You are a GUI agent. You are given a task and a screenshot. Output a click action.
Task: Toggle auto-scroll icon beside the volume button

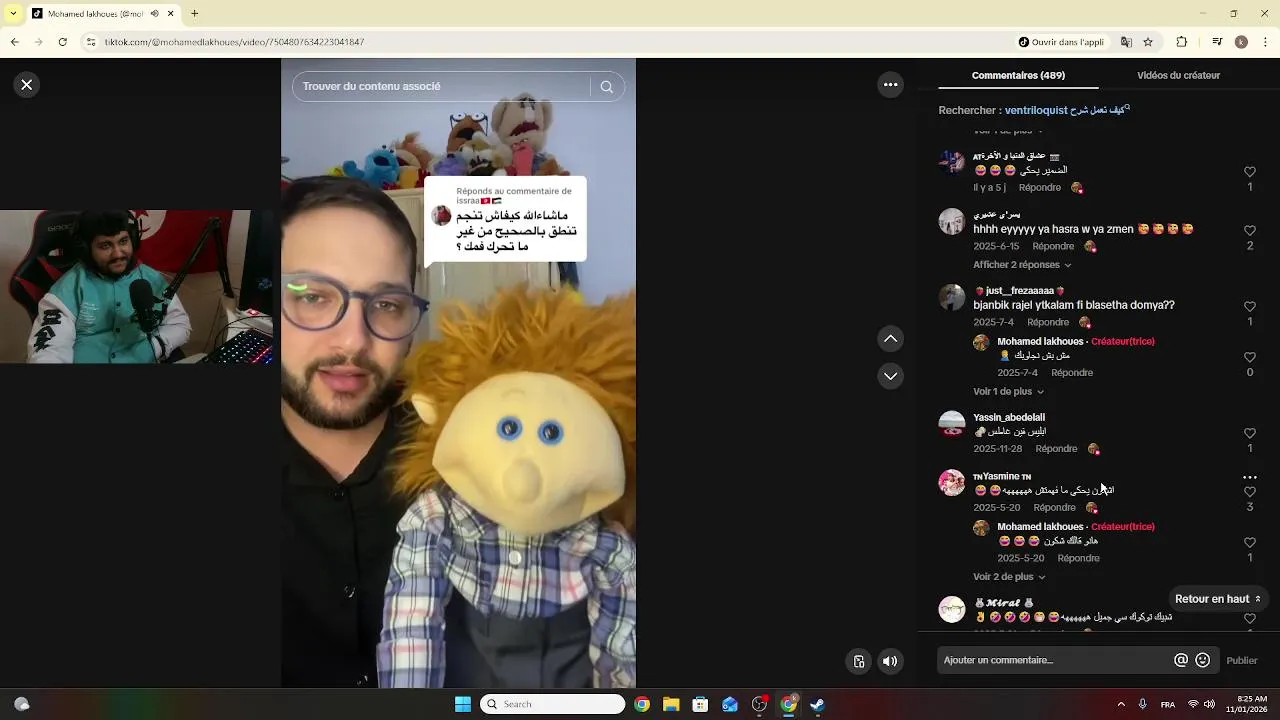click(859, 661)
